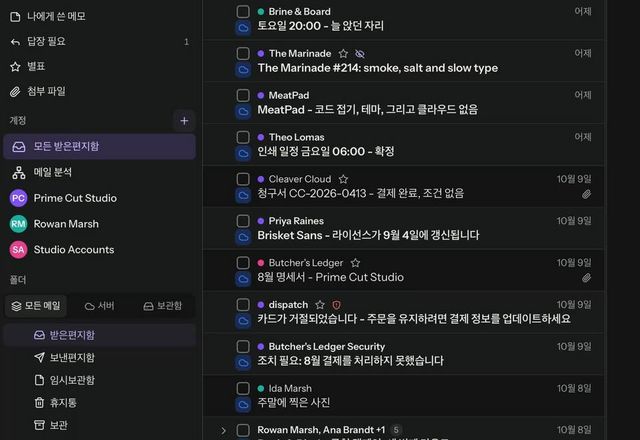Click the cloud icon on dispatch row

click(243, 321)
